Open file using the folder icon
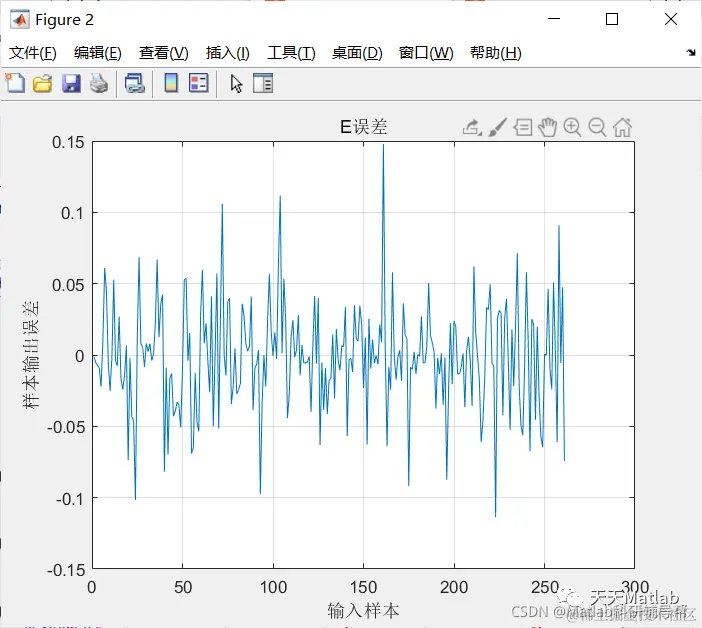702x628 pixels. pos(43,84)
